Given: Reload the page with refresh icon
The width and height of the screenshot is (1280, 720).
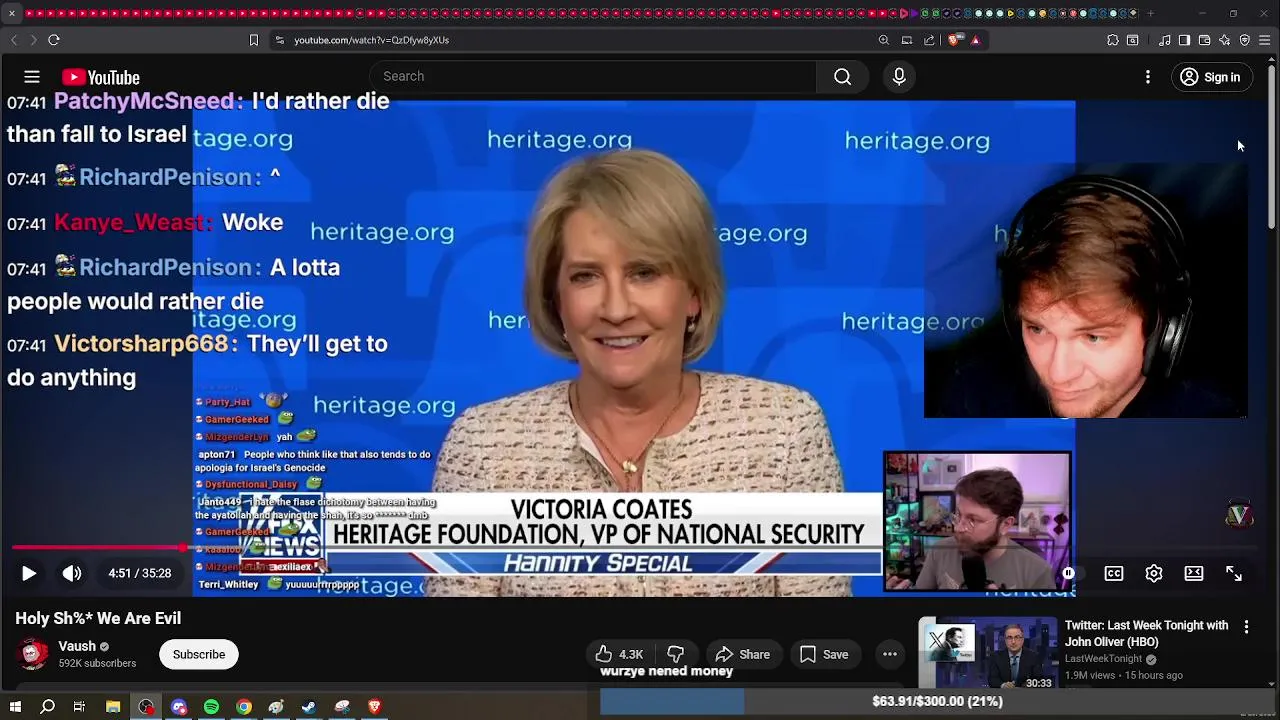Looking at the screenshot, I should 54,40.
